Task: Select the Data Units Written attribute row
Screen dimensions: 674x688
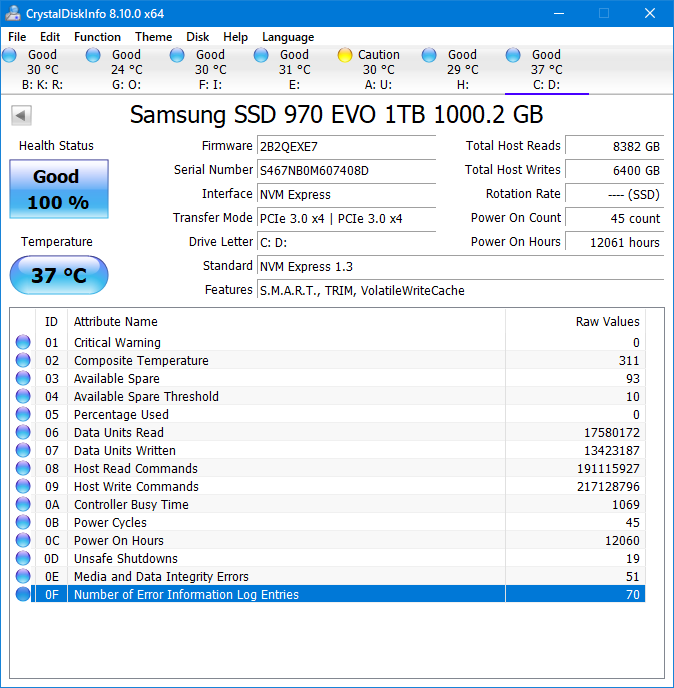Action: pyautogui.click(x=328, y=450)
